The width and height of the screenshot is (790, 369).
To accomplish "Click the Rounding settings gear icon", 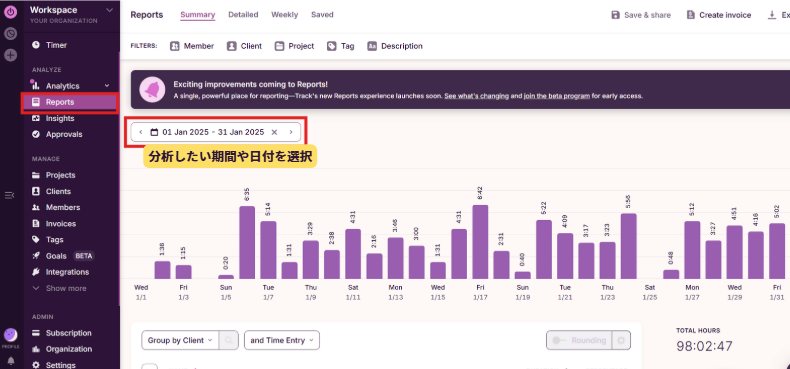I will pyautogui.click(x=621, y=340).
